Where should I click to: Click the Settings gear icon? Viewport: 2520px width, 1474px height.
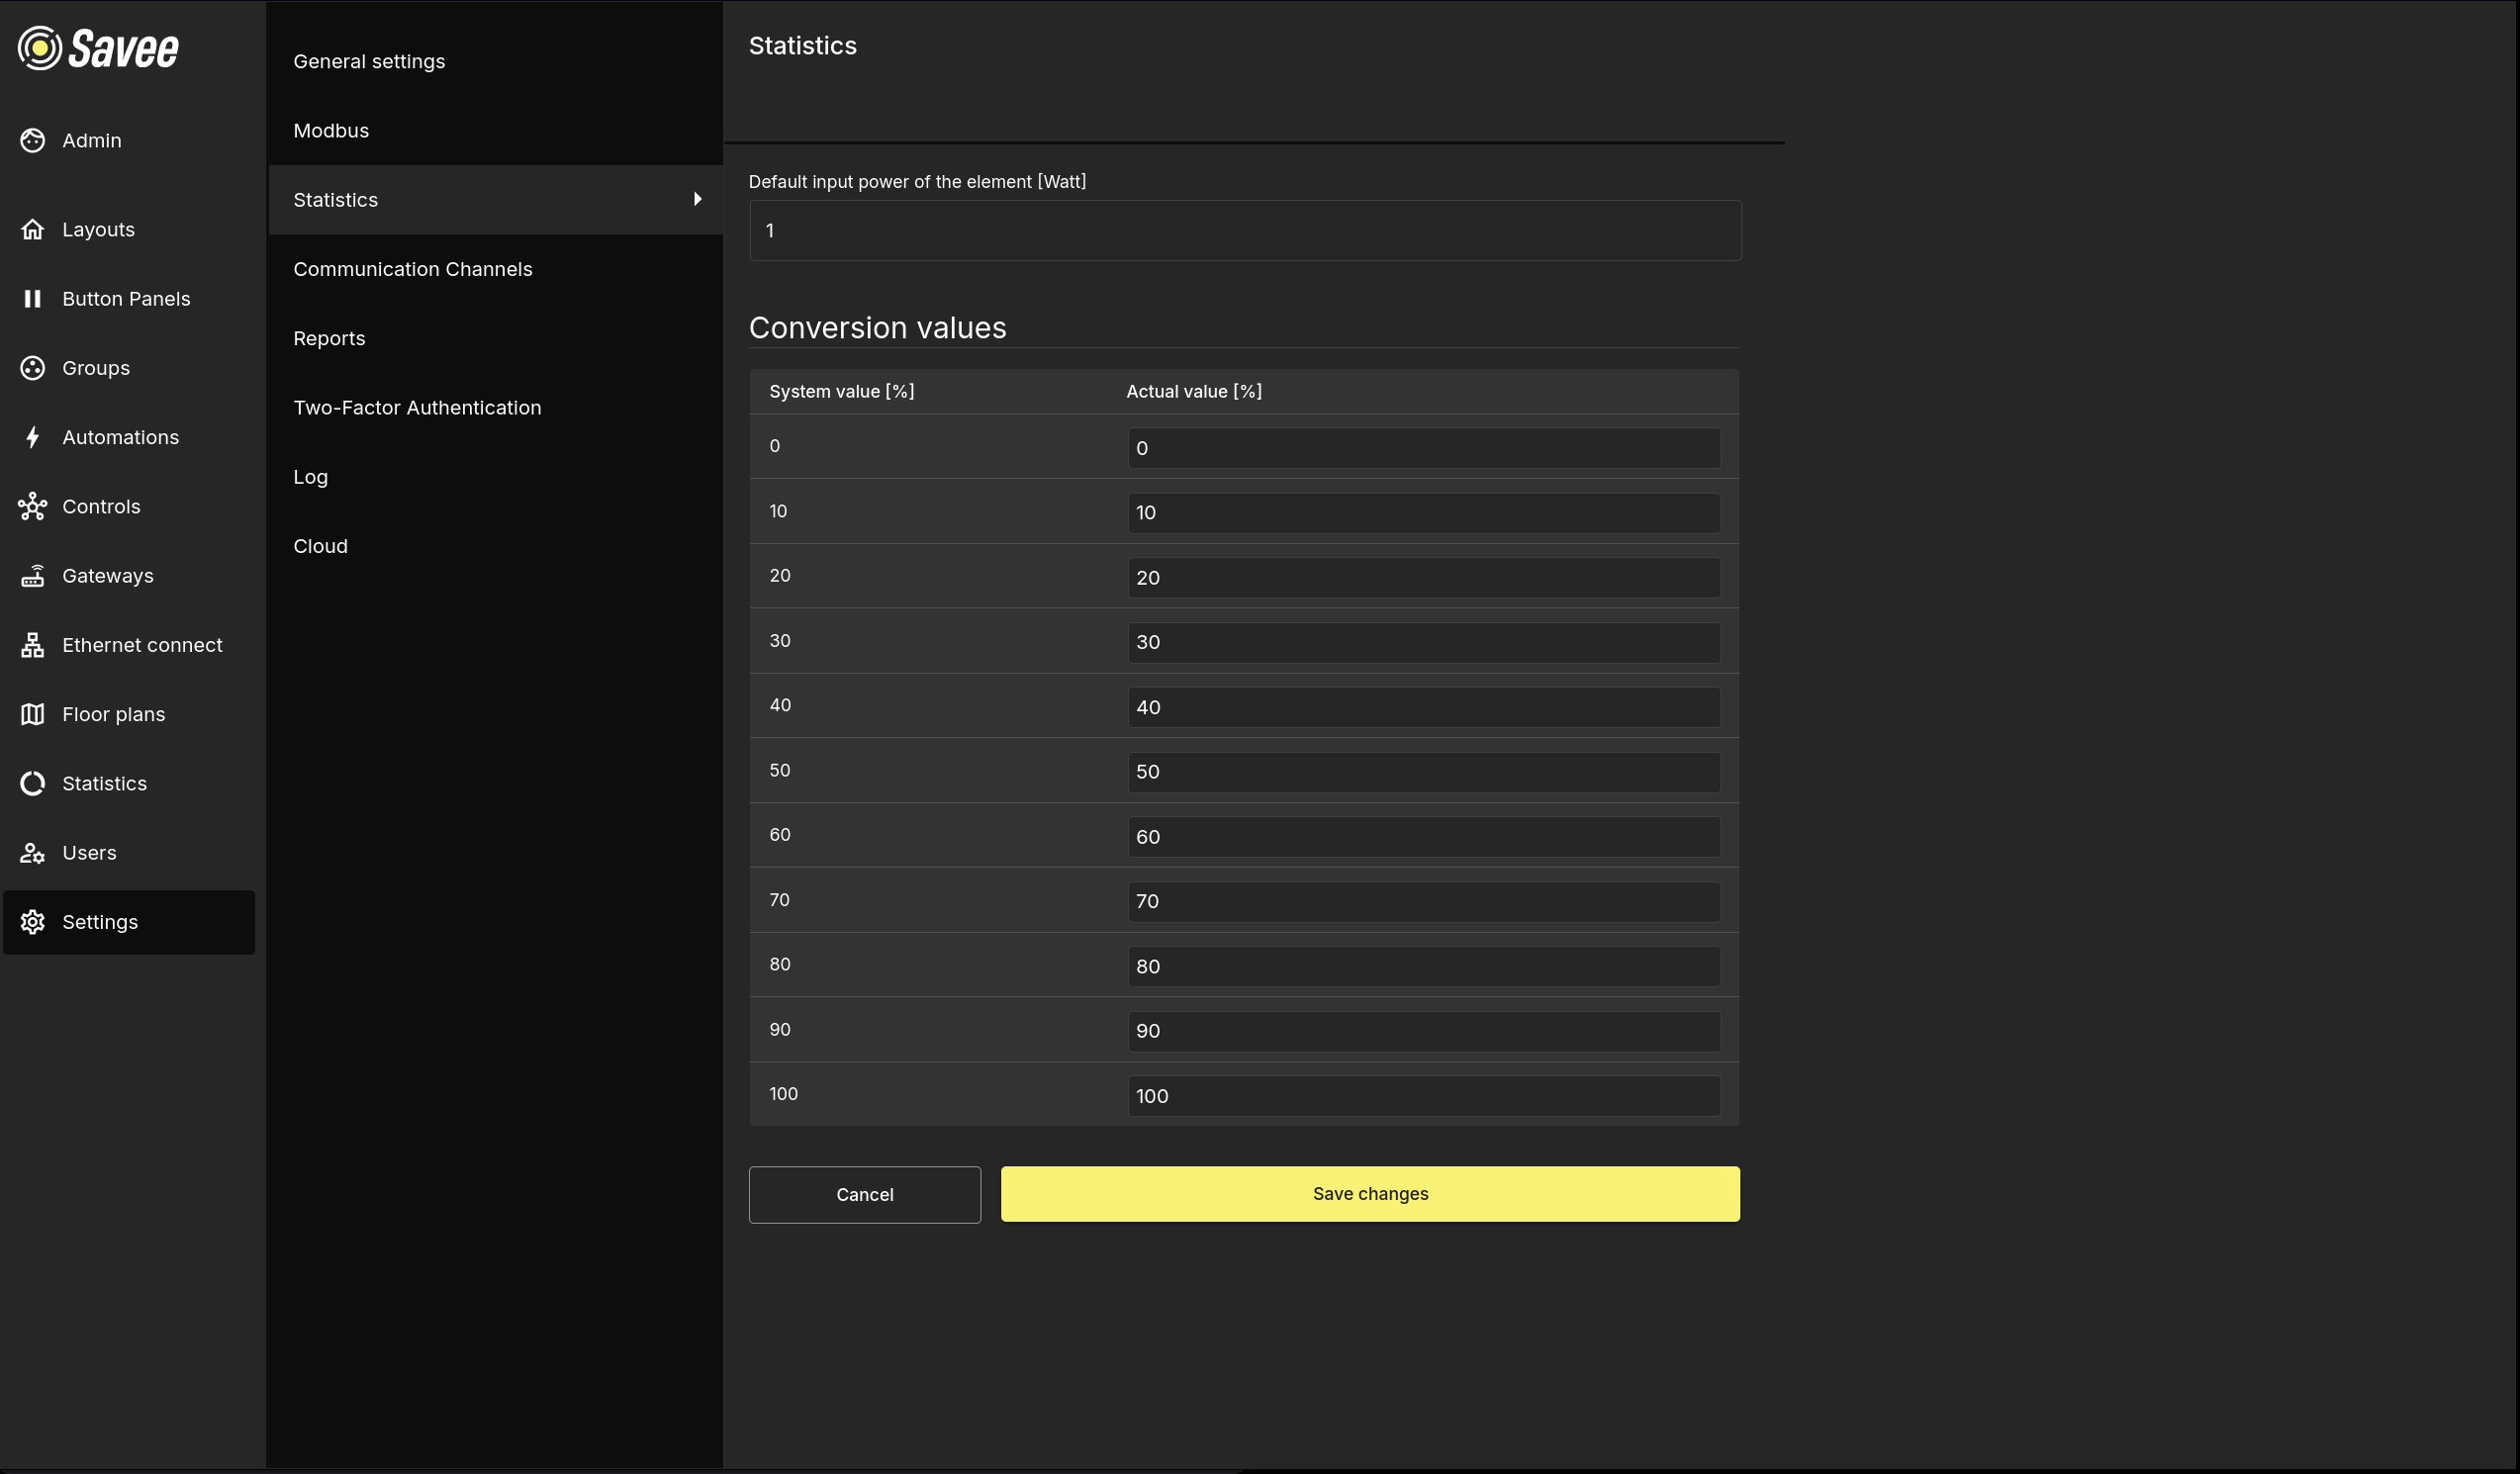pos(33,922)
